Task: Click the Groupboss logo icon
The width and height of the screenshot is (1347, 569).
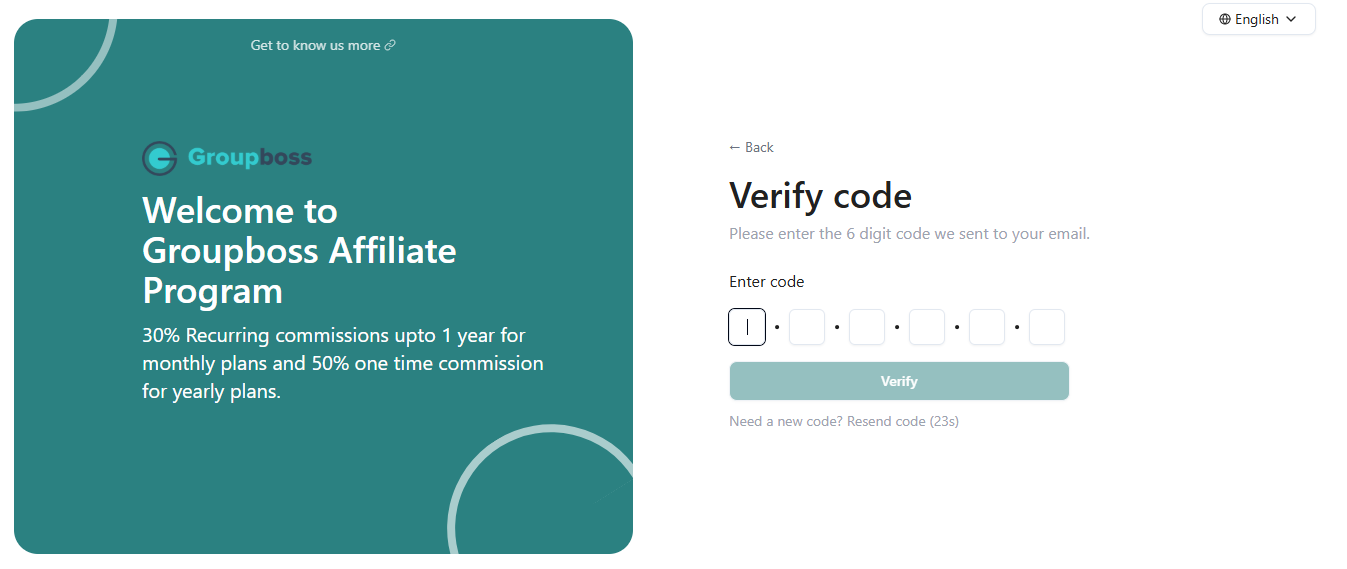Action: pyautogui.click(x=160, y=158)
